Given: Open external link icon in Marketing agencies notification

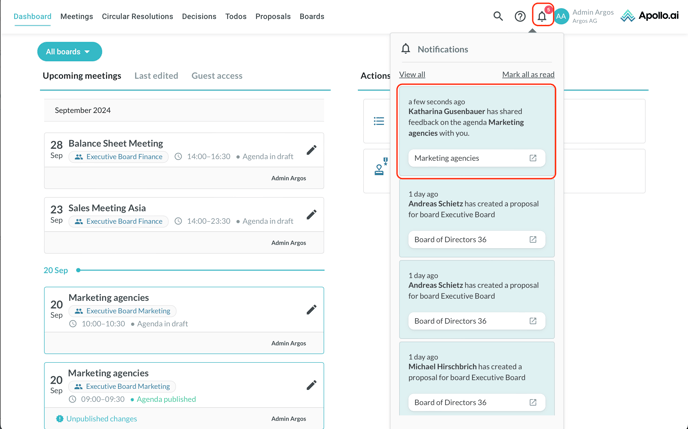Looking at the screenshot, I should (x=533, y=158).
